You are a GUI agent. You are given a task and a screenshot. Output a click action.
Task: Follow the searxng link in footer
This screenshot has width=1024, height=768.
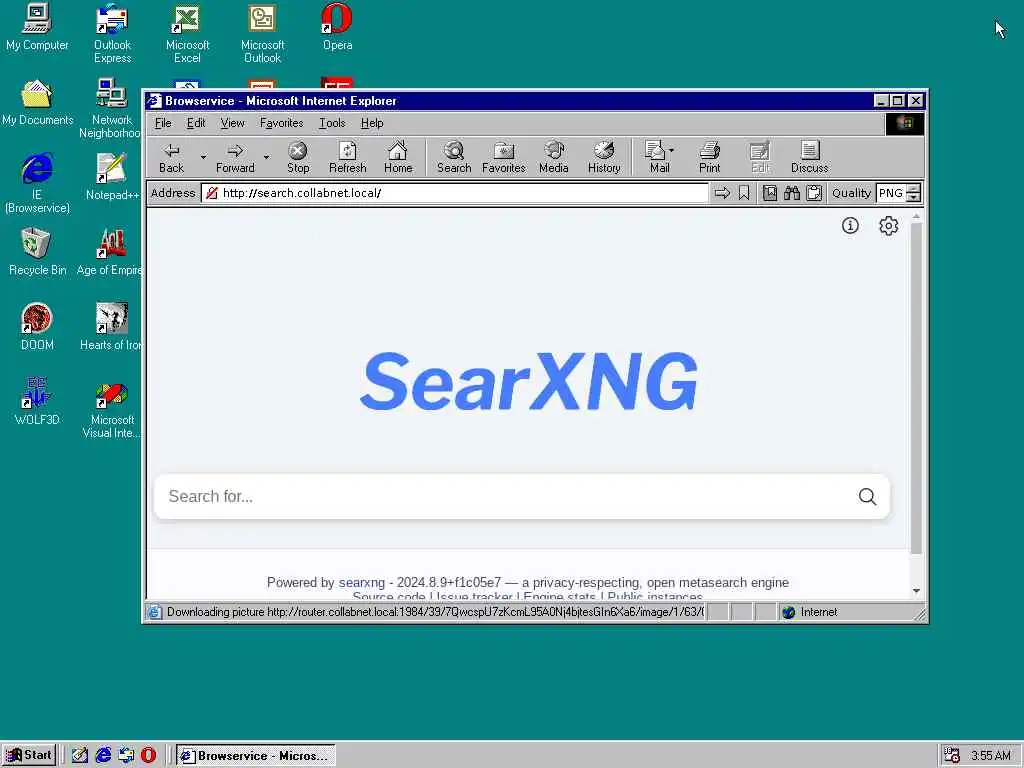click(x=362, y=583)
